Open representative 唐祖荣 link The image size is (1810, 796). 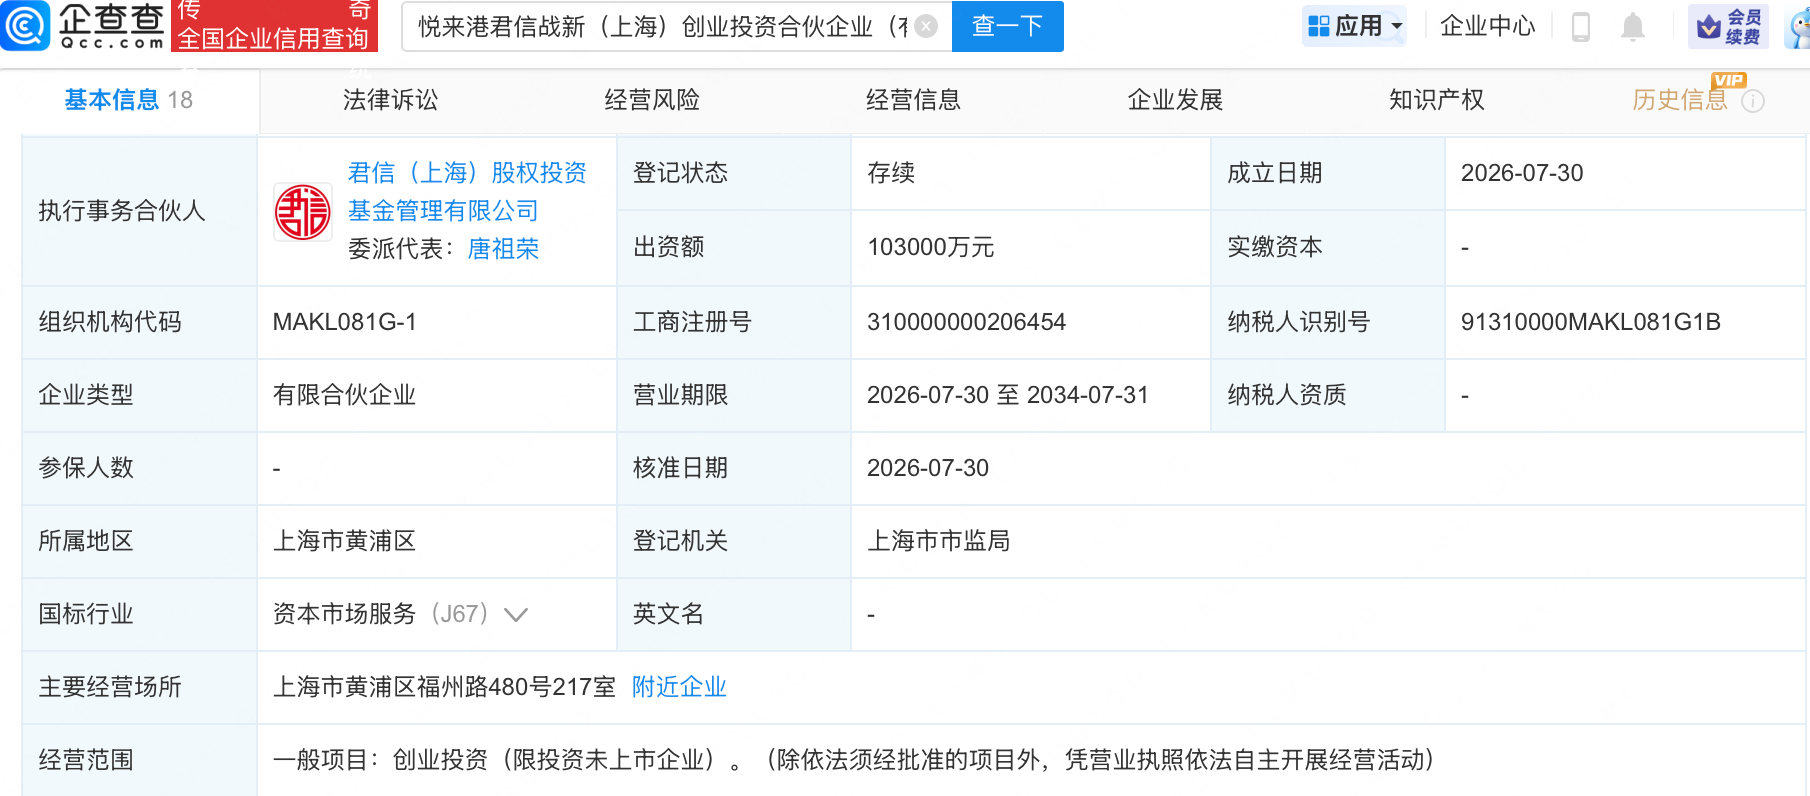coord(503,249)
